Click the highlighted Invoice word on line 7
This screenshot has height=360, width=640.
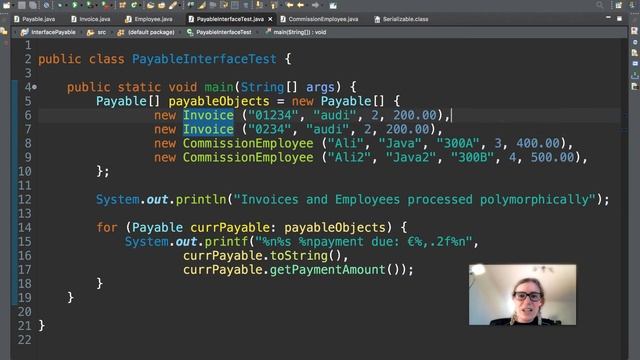pos(208,129)
